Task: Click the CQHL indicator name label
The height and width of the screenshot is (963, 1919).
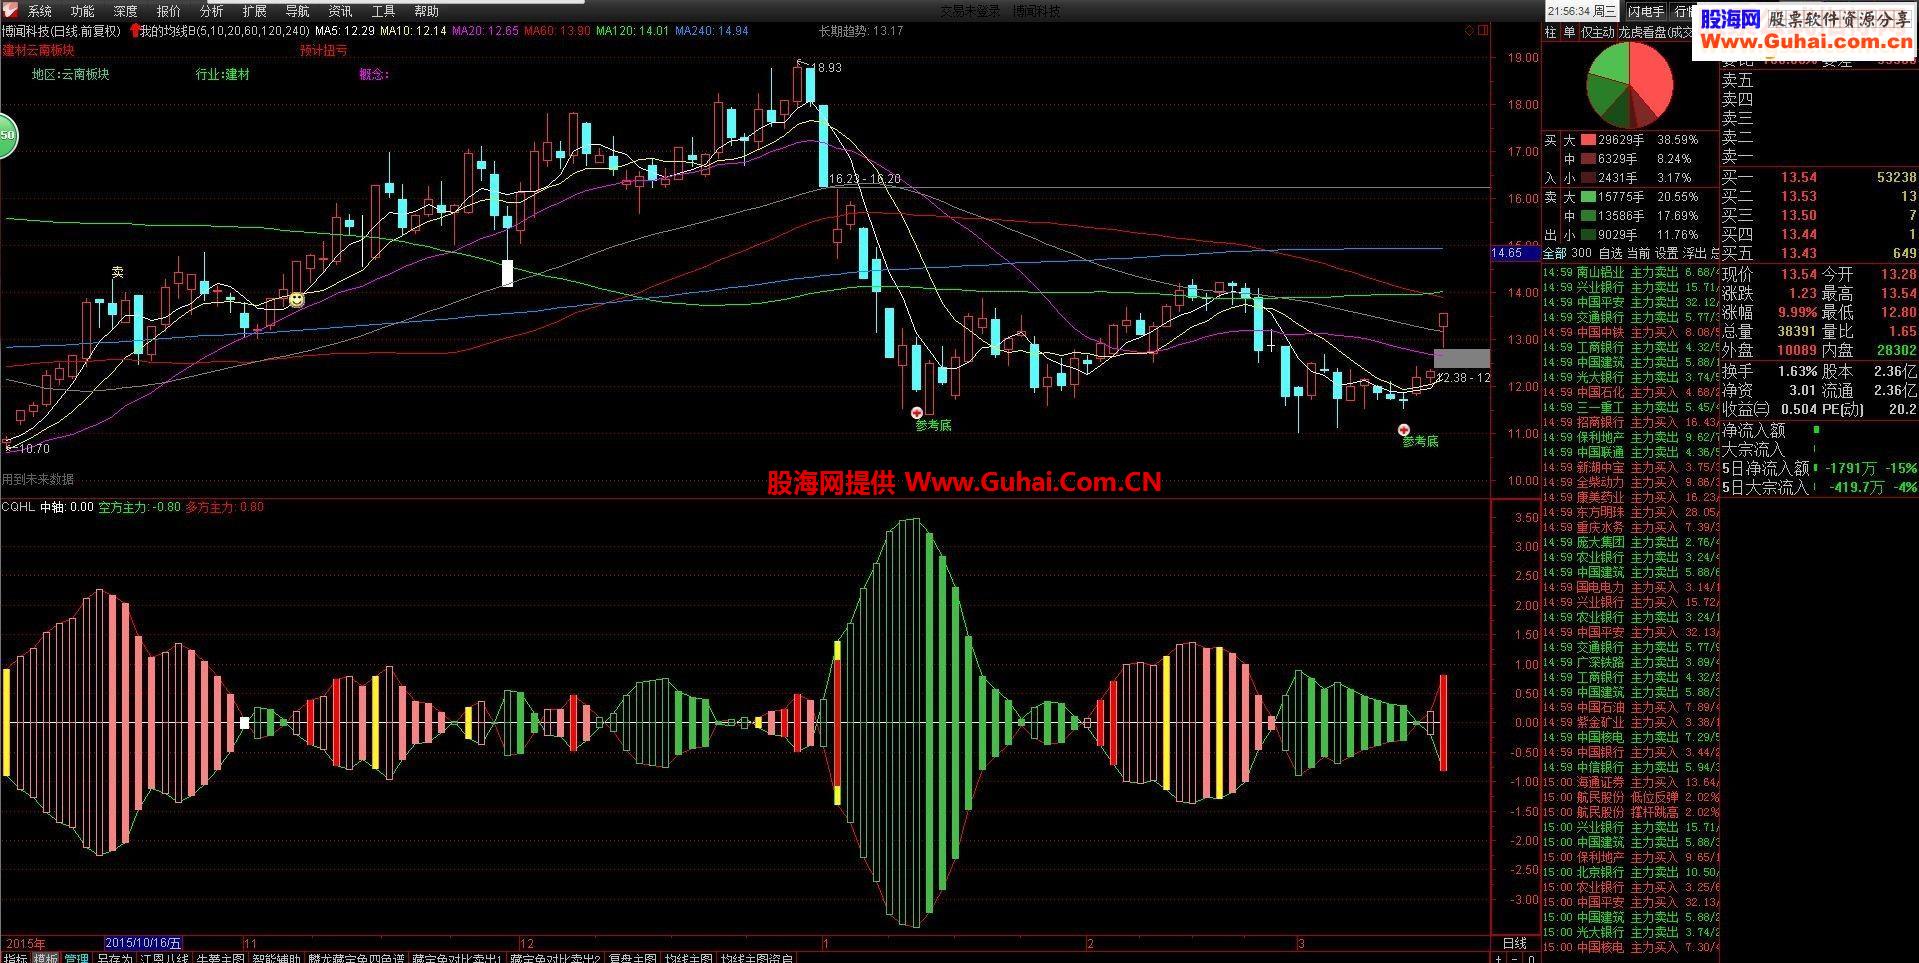Action: (x=18, y=507)
